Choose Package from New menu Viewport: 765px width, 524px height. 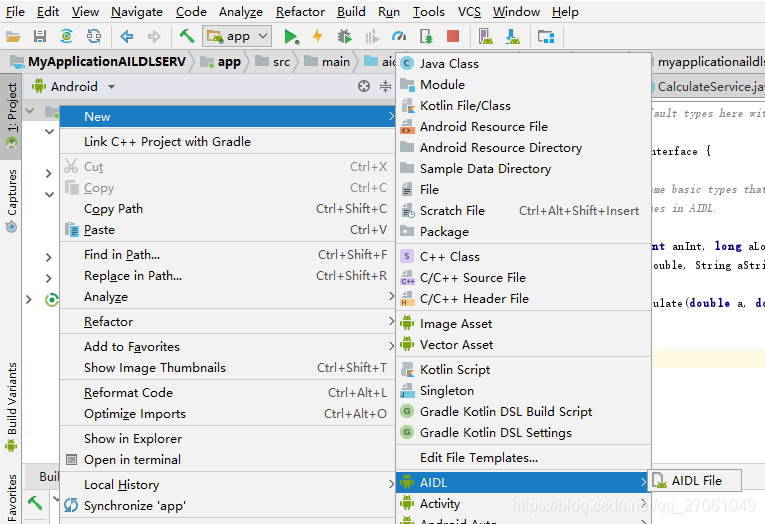523,231
